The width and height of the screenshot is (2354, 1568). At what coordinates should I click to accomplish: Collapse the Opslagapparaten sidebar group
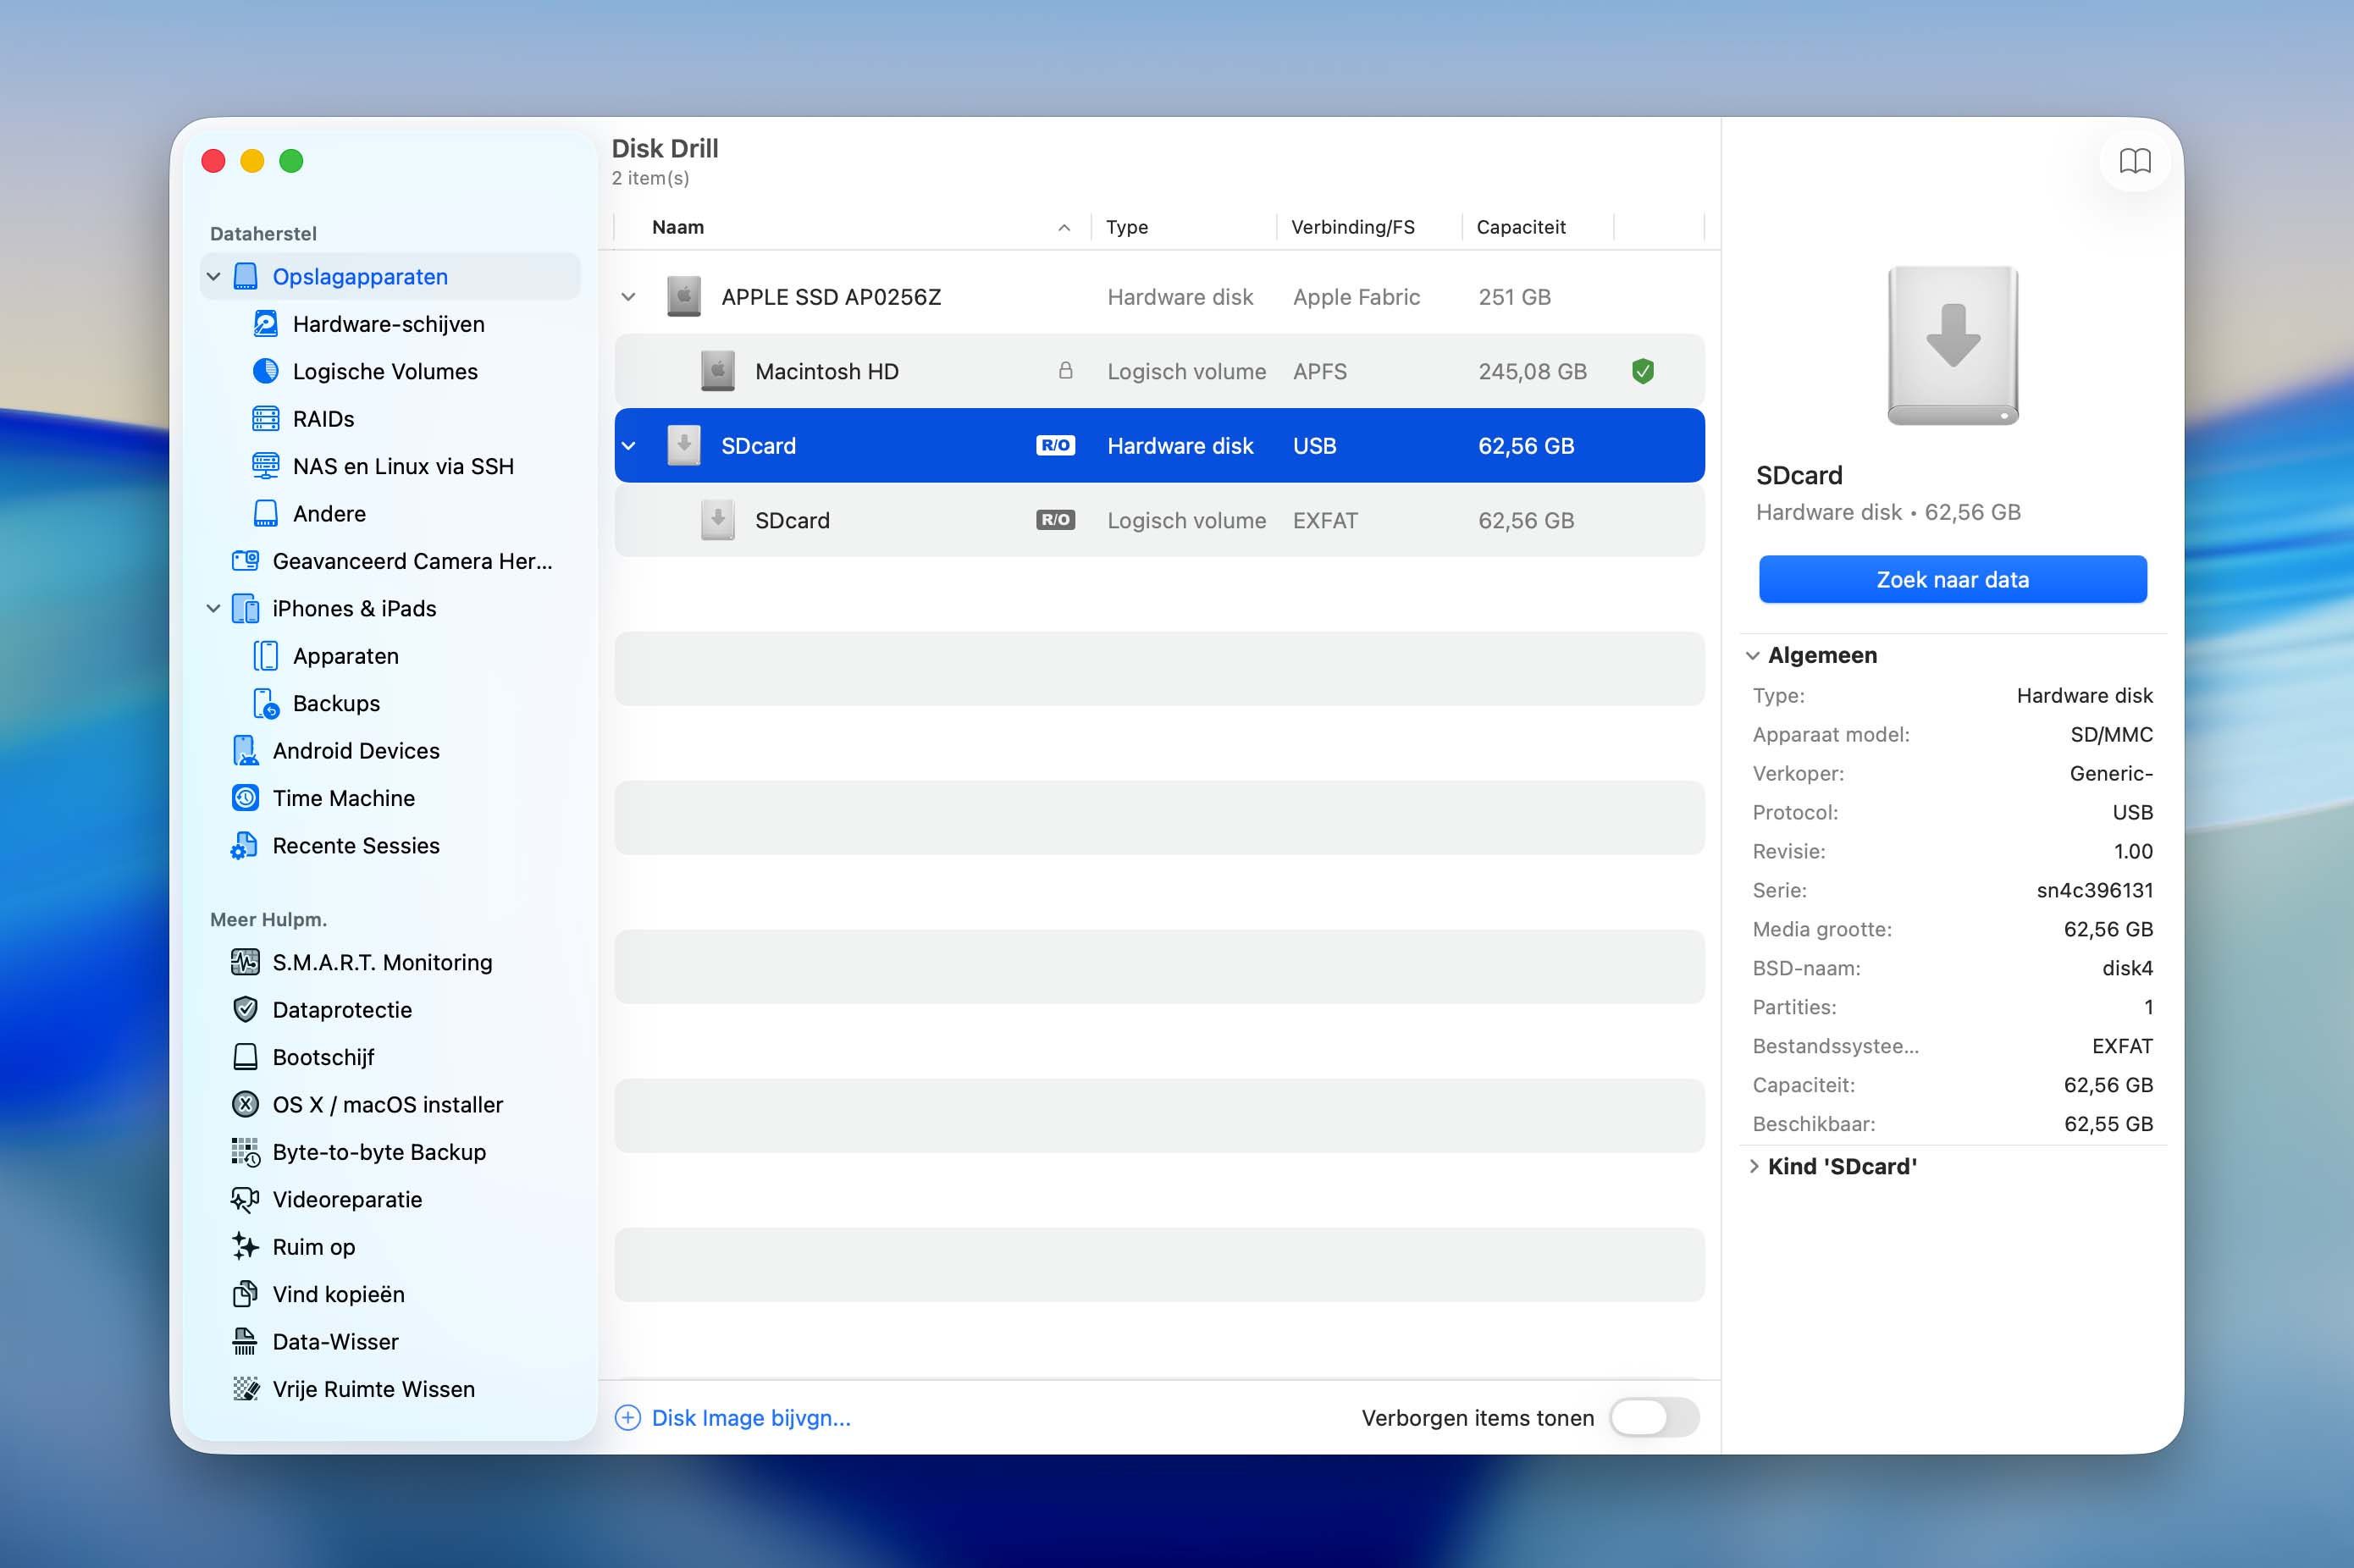coord(213,276)
